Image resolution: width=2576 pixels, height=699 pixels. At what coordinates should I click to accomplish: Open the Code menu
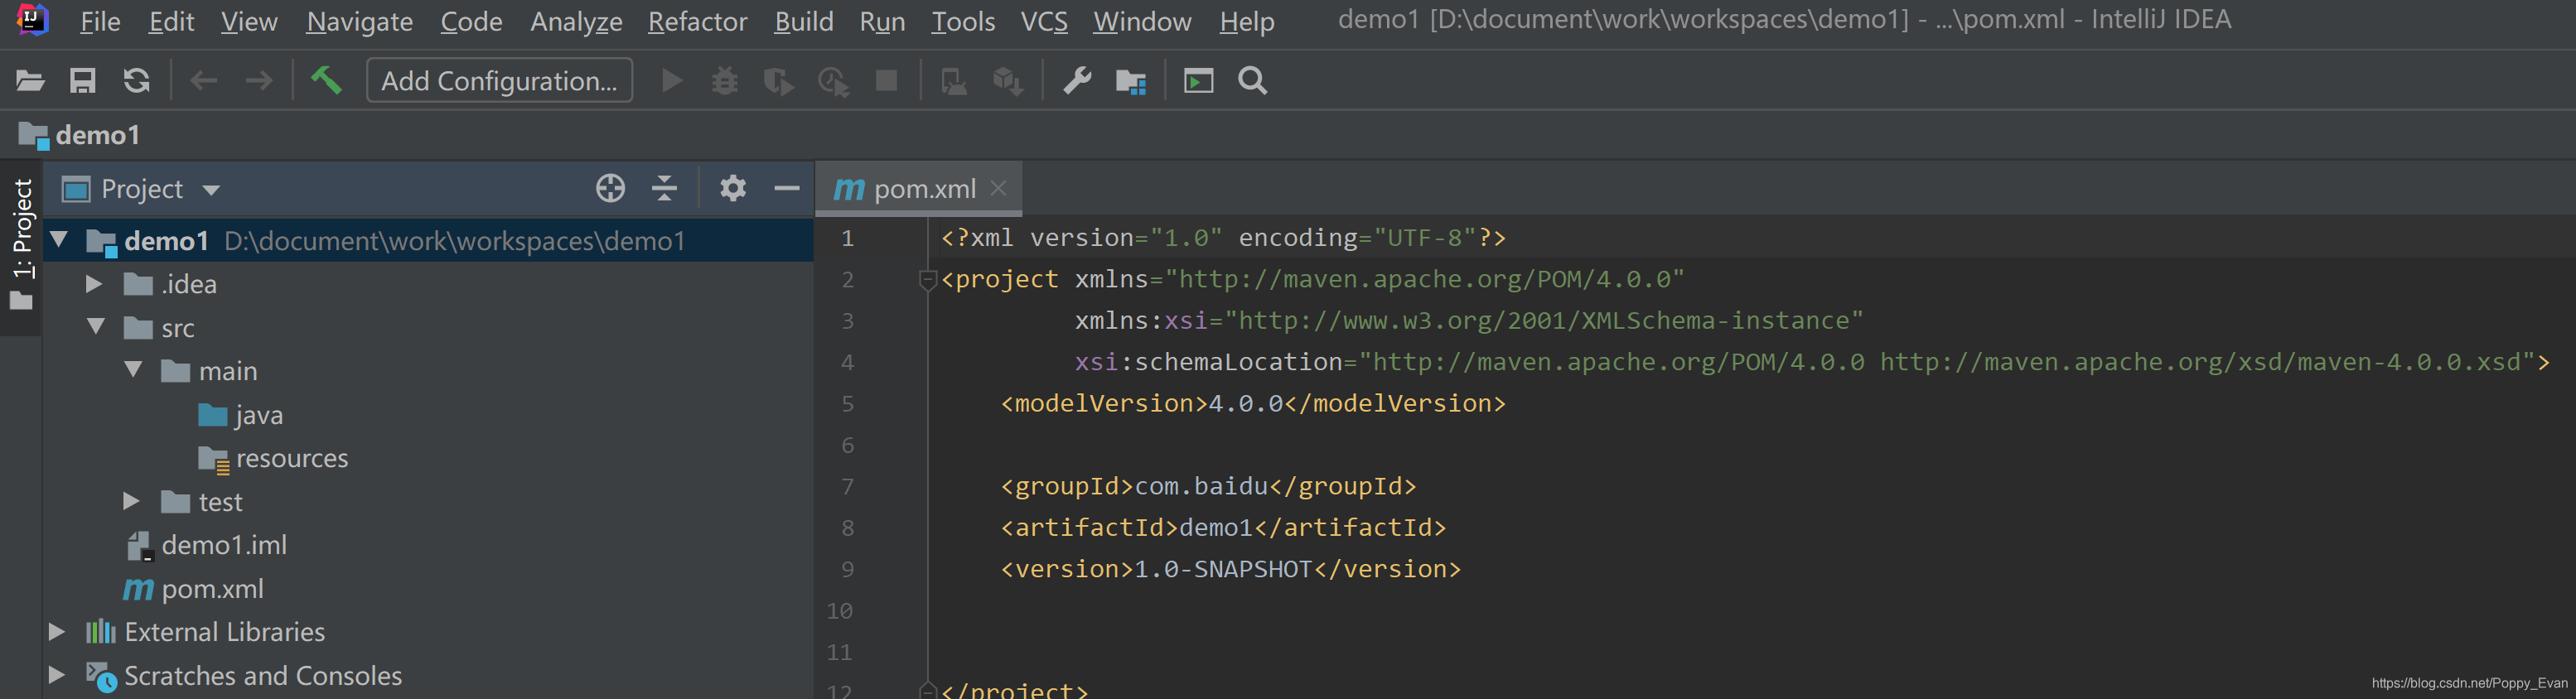coord(471,21)
